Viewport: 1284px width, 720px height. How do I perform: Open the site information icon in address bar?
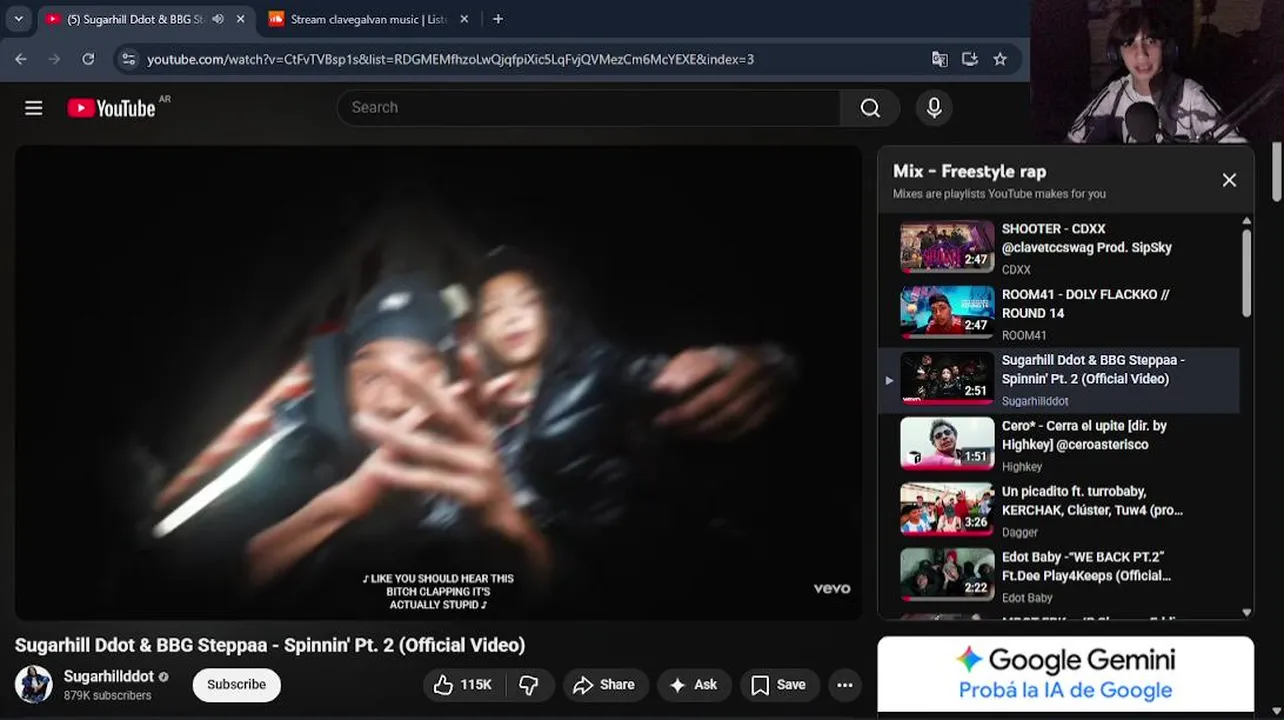pyautogui.click(x=128, y=59)
